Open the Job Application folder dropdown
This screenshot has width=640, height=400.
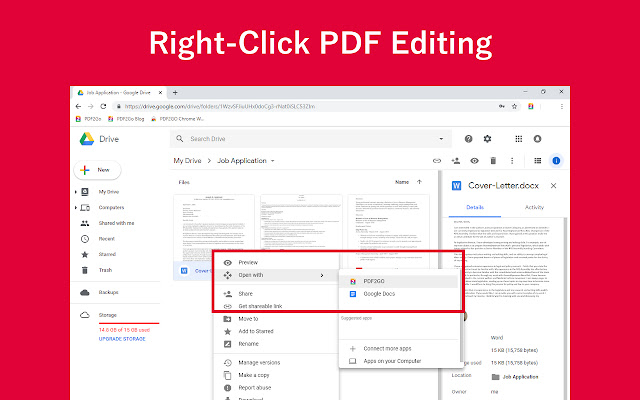point(273,161)
